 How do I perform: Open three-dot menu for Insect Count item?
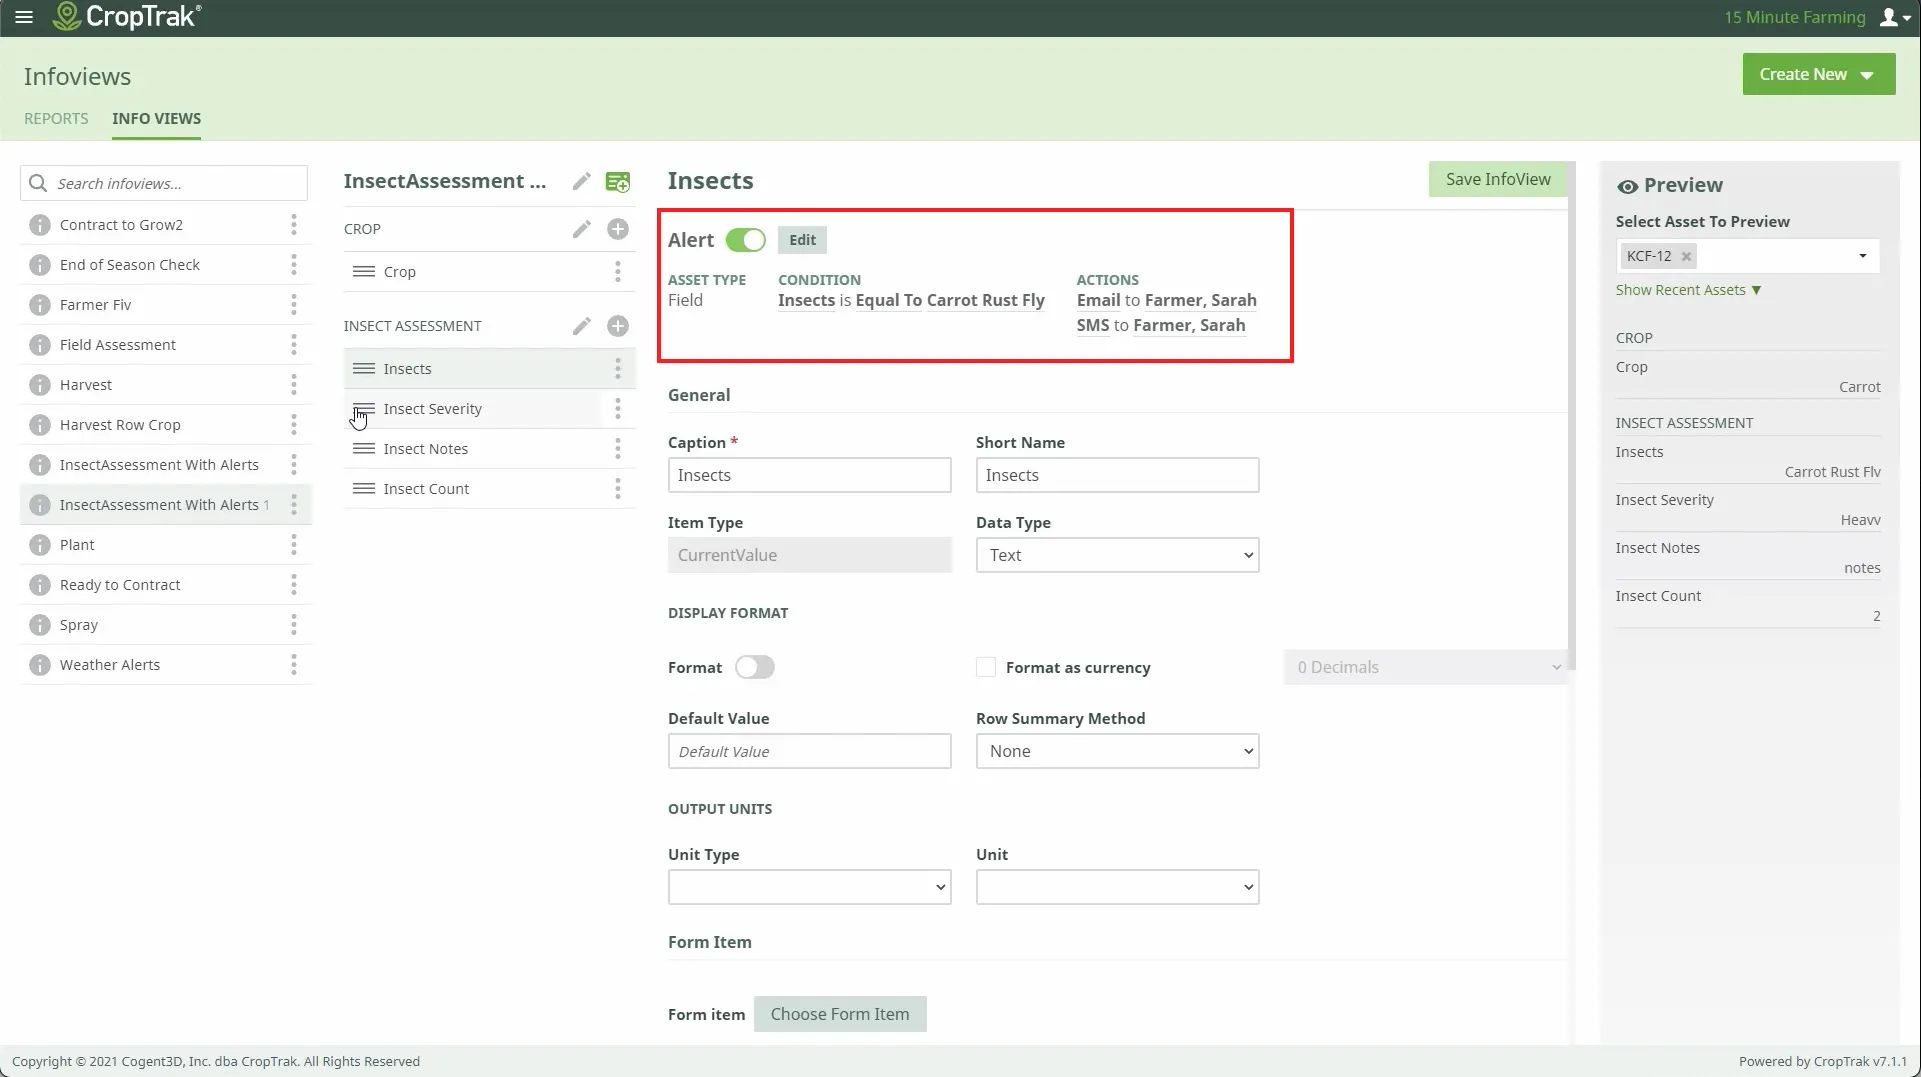[618, 489]
